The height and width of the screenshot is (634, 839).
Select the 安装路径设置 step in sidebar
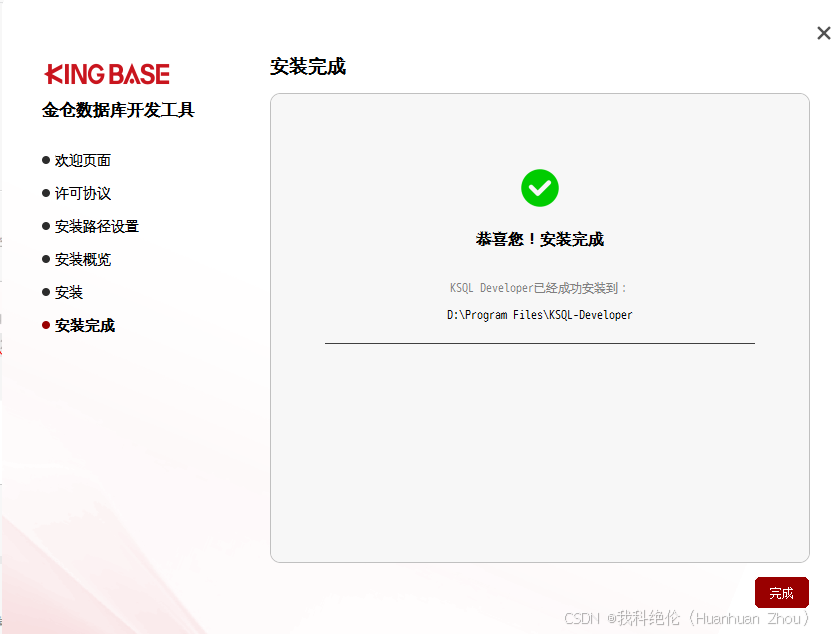(x=90, y=226)
